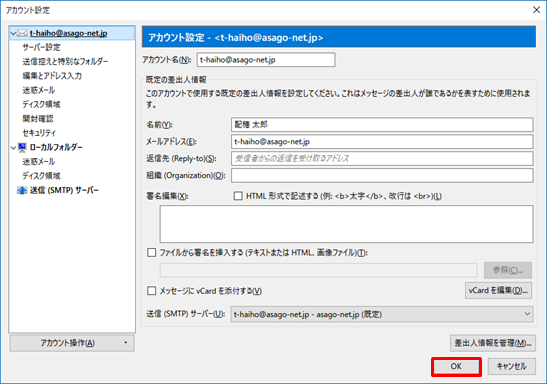Click the 返信先 (Reply-to) field
This screenshot has width=547, height=384.
(382, 158)
